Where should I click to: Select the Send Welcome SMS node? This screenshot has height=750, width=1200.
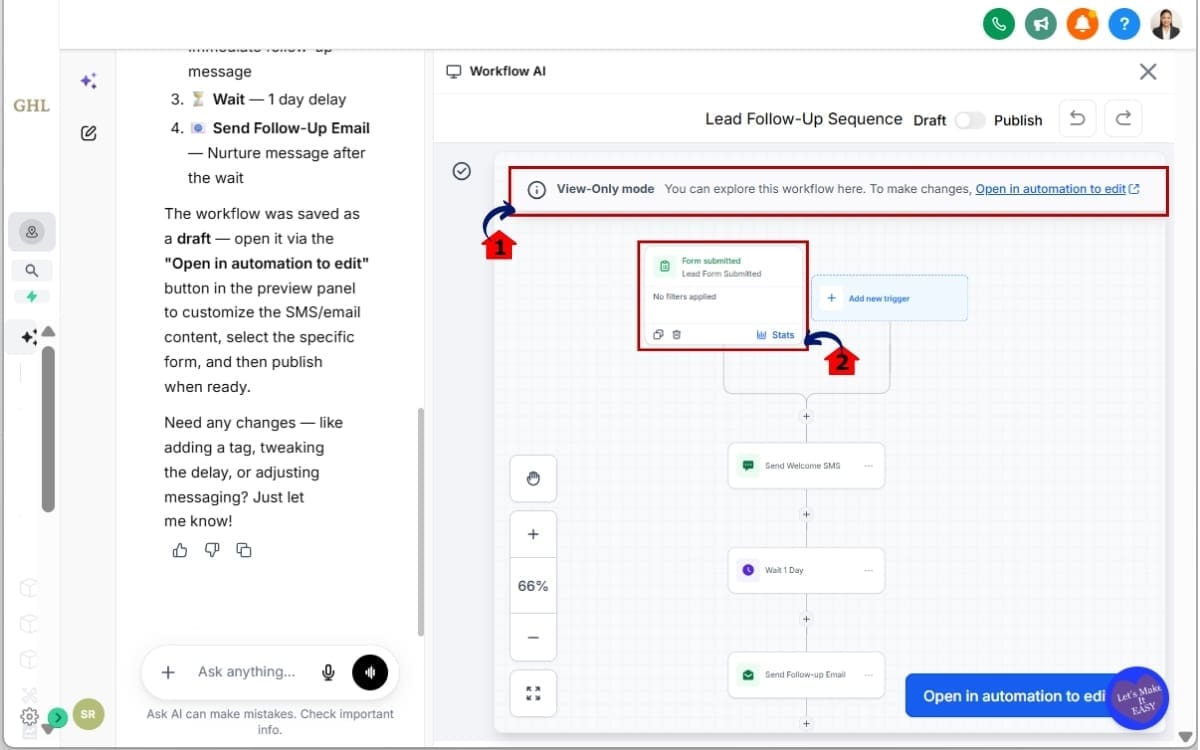point(806,466)
